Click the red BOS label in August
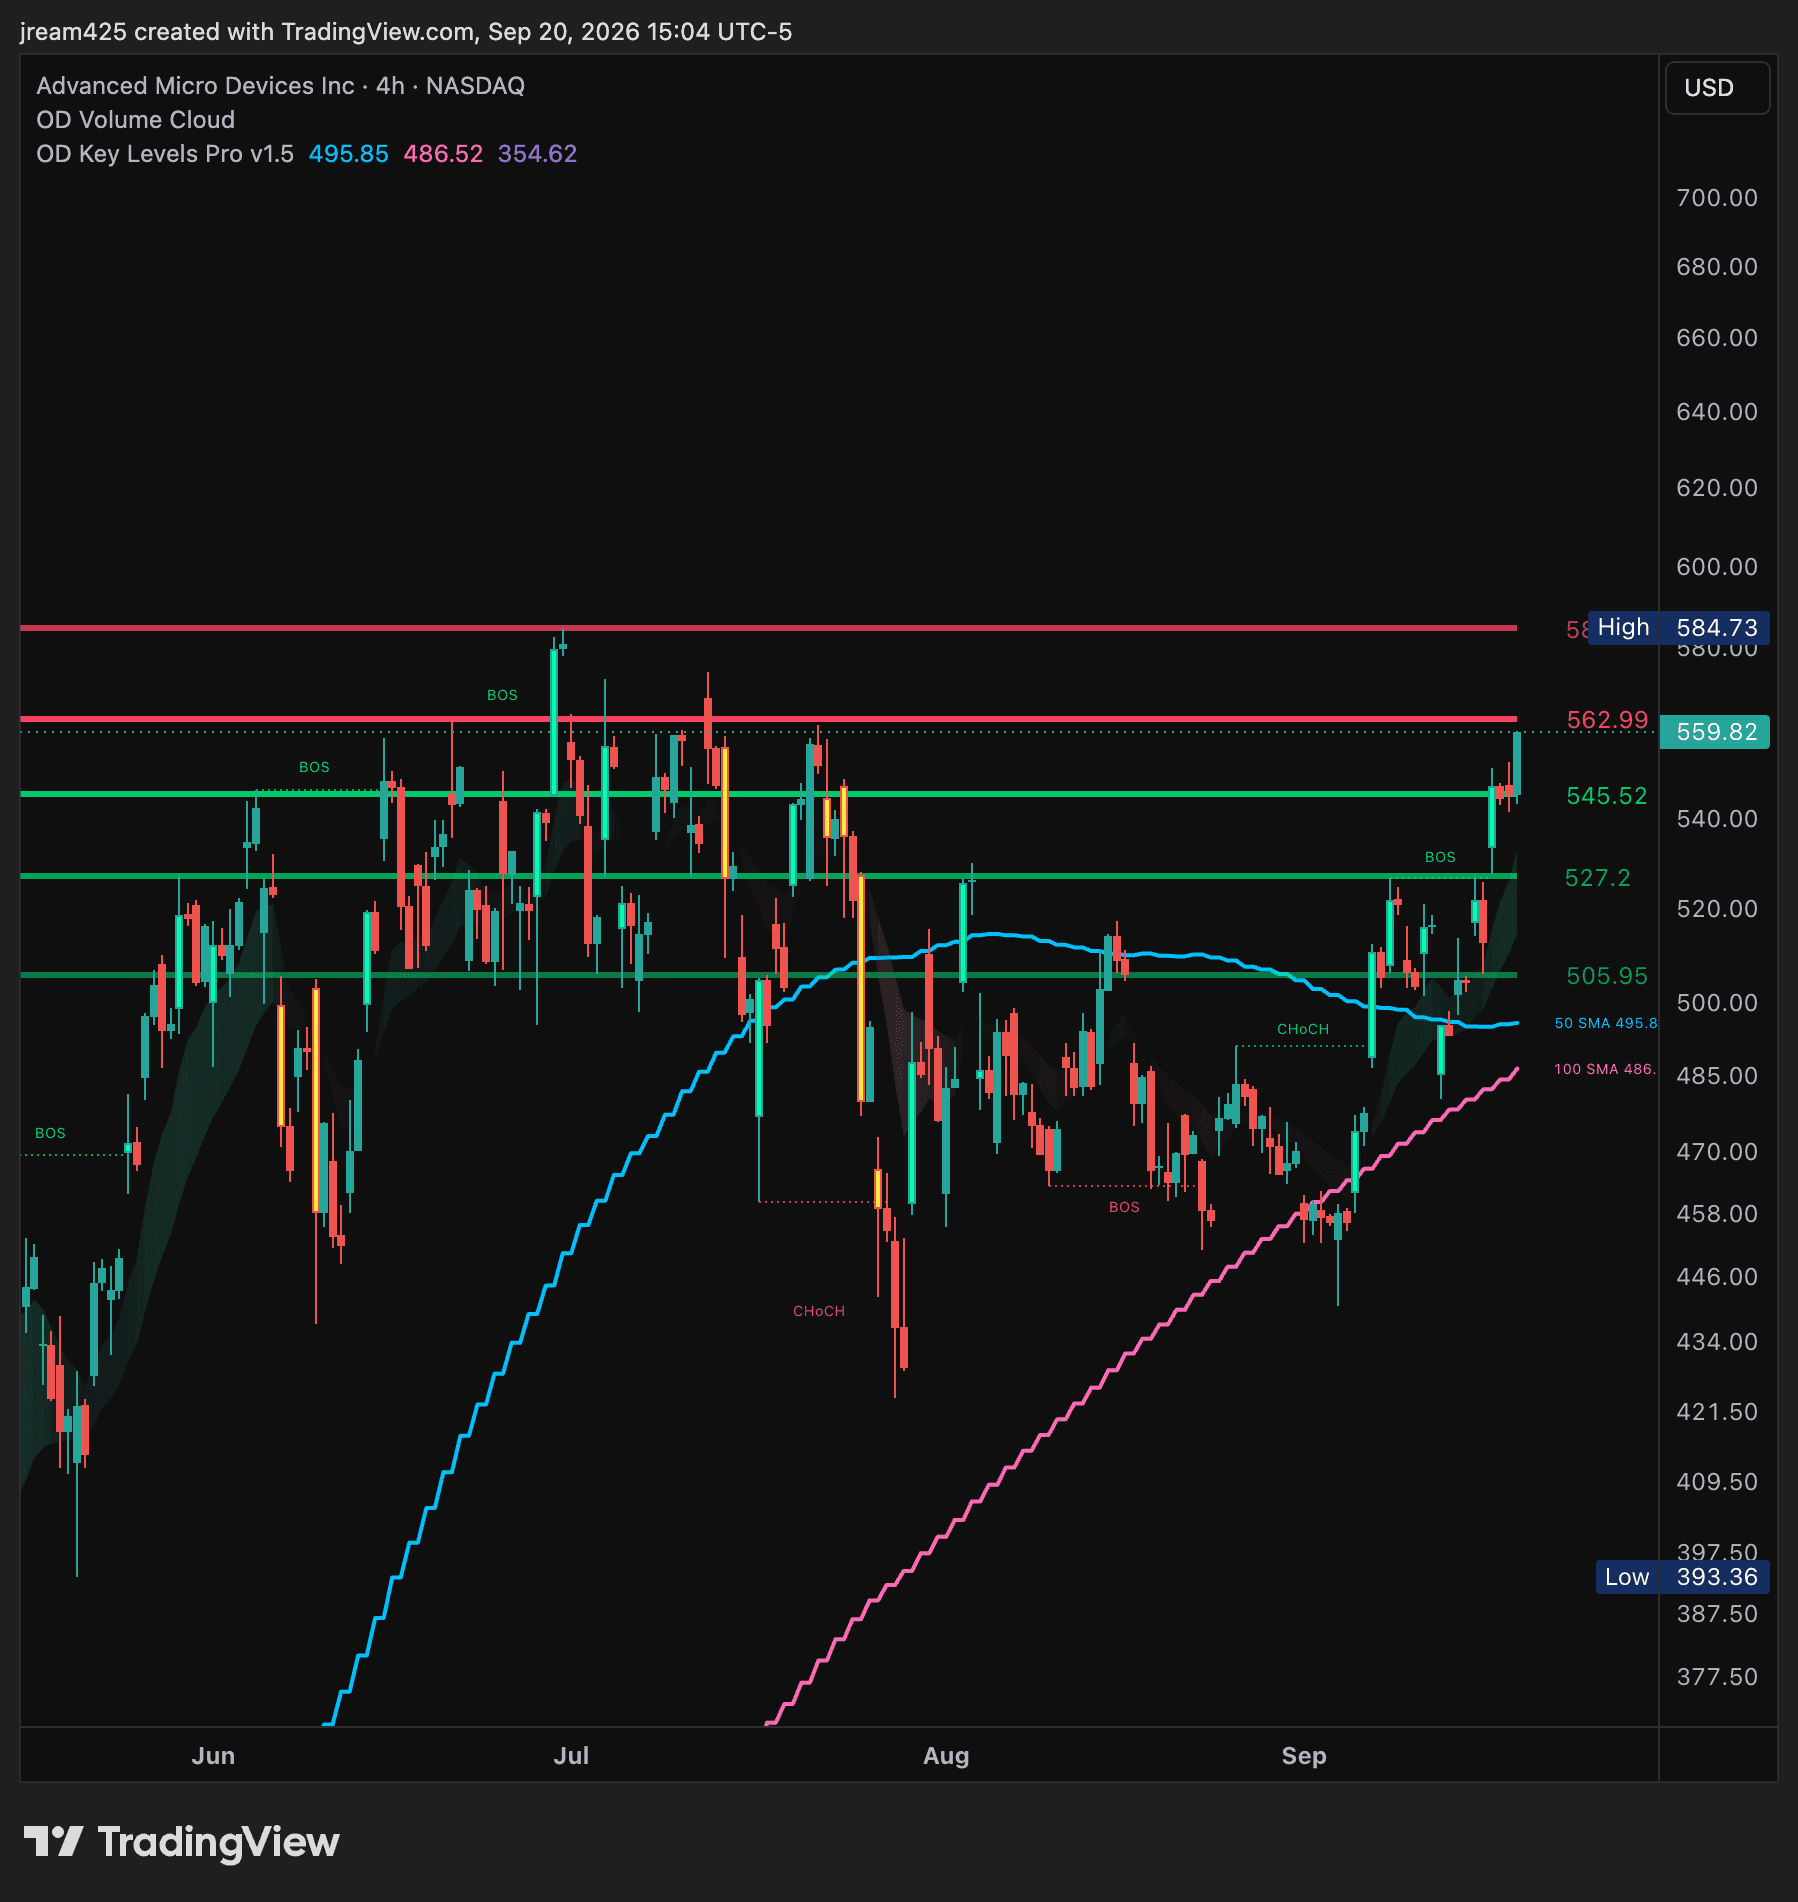Viewport: 1798px width, 1902px height. click(x=1124, y=1207)
